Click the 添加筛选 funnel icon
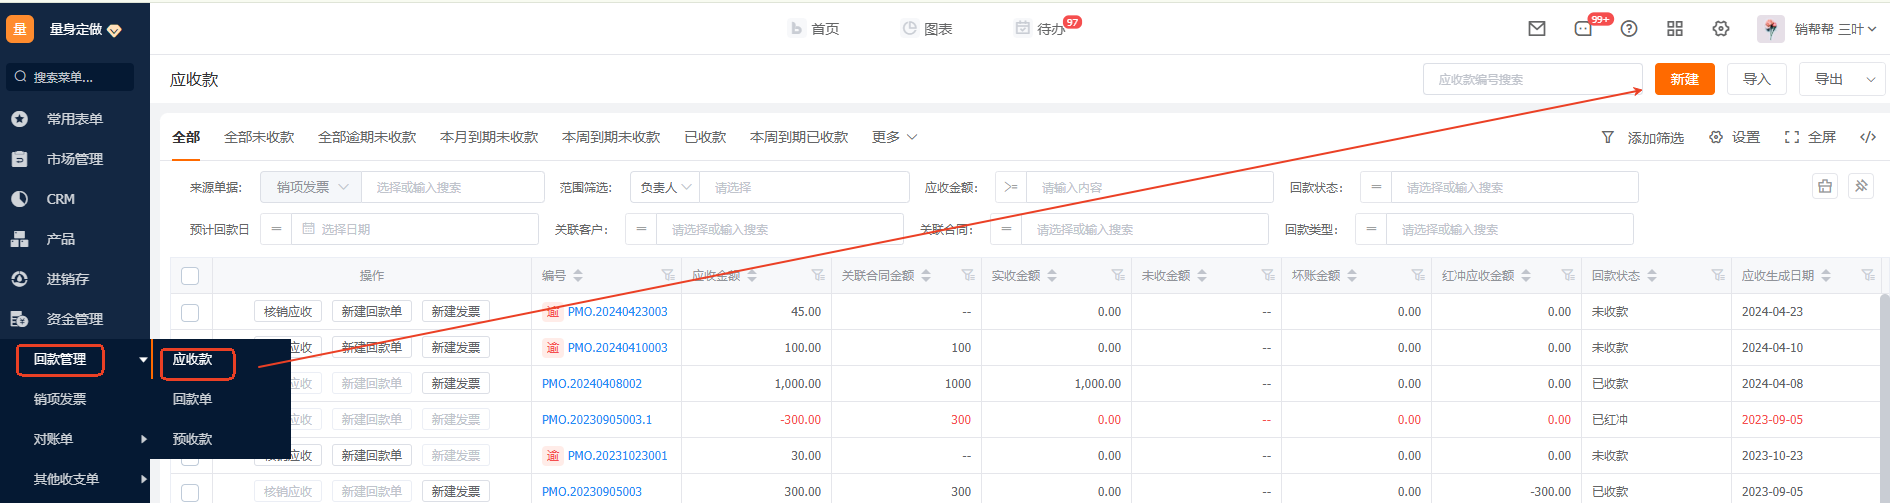1890x503 pixels. coord(1608,137)
